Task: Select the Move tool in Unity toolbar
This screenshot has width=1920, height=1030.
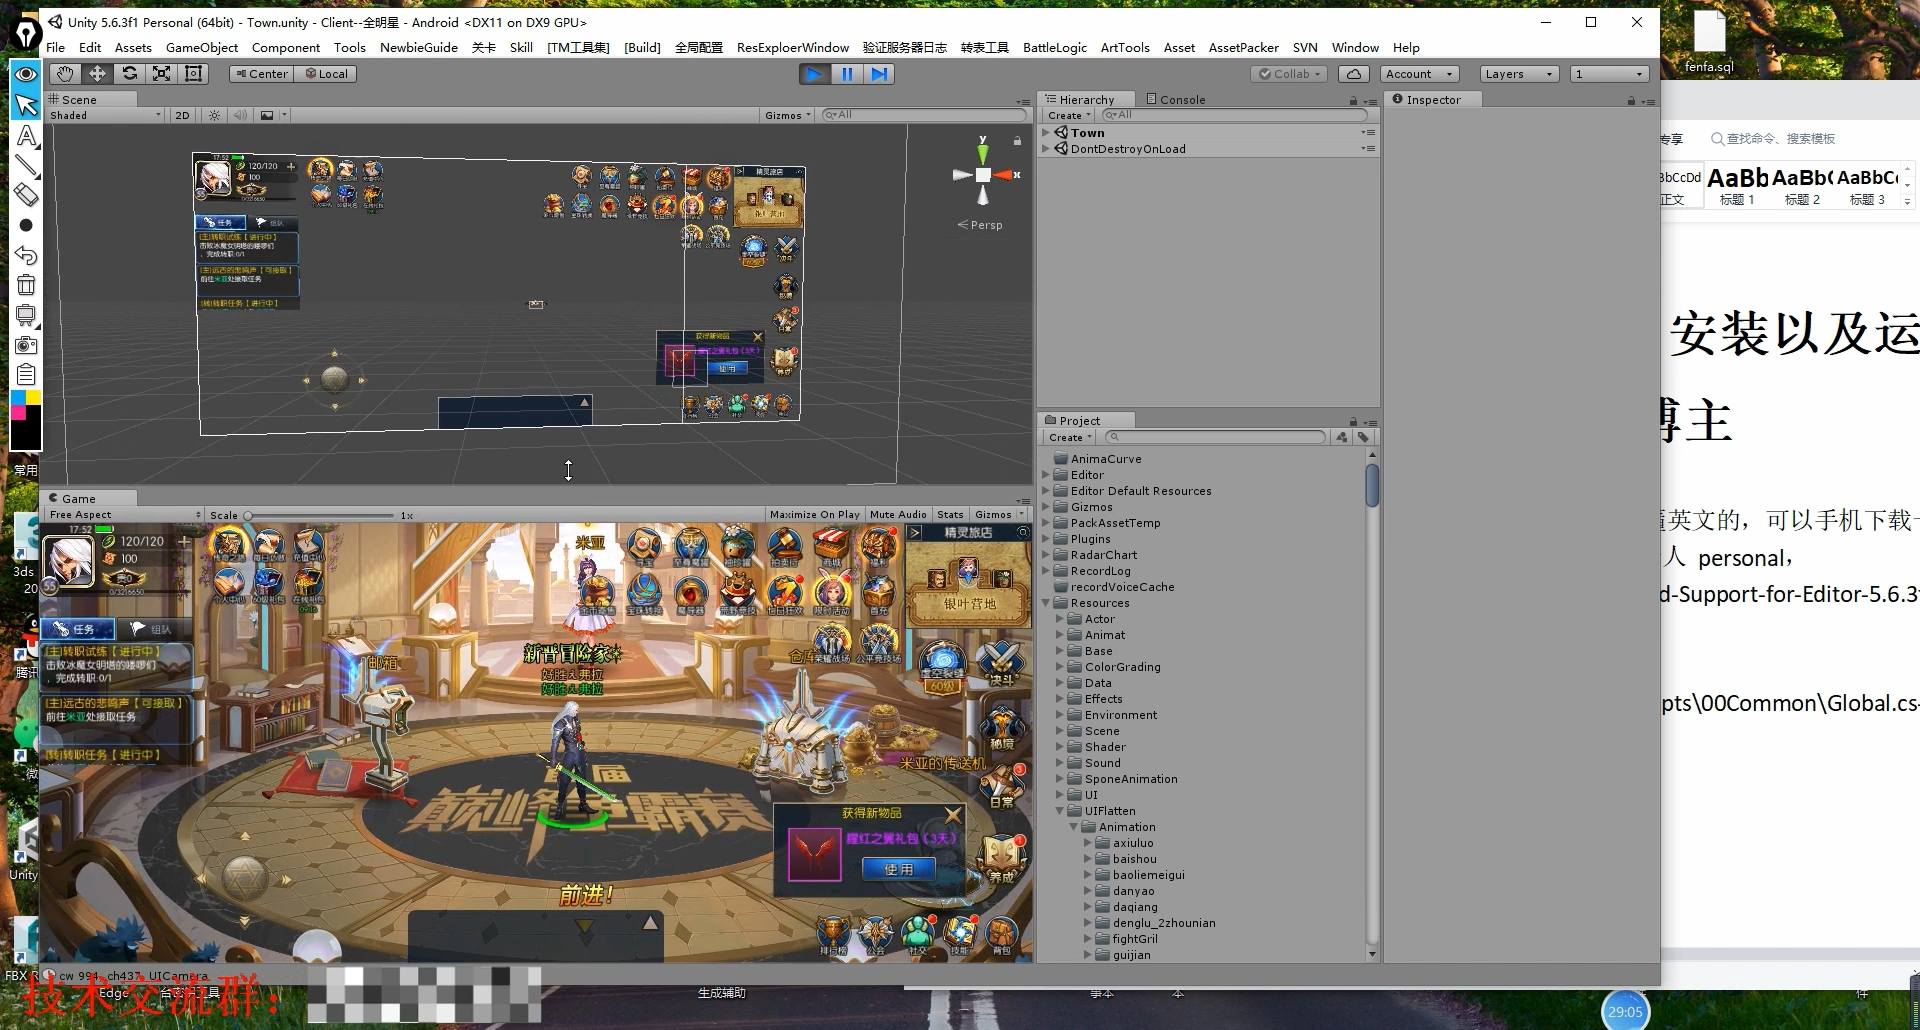Action: click(x=97, y=74)
